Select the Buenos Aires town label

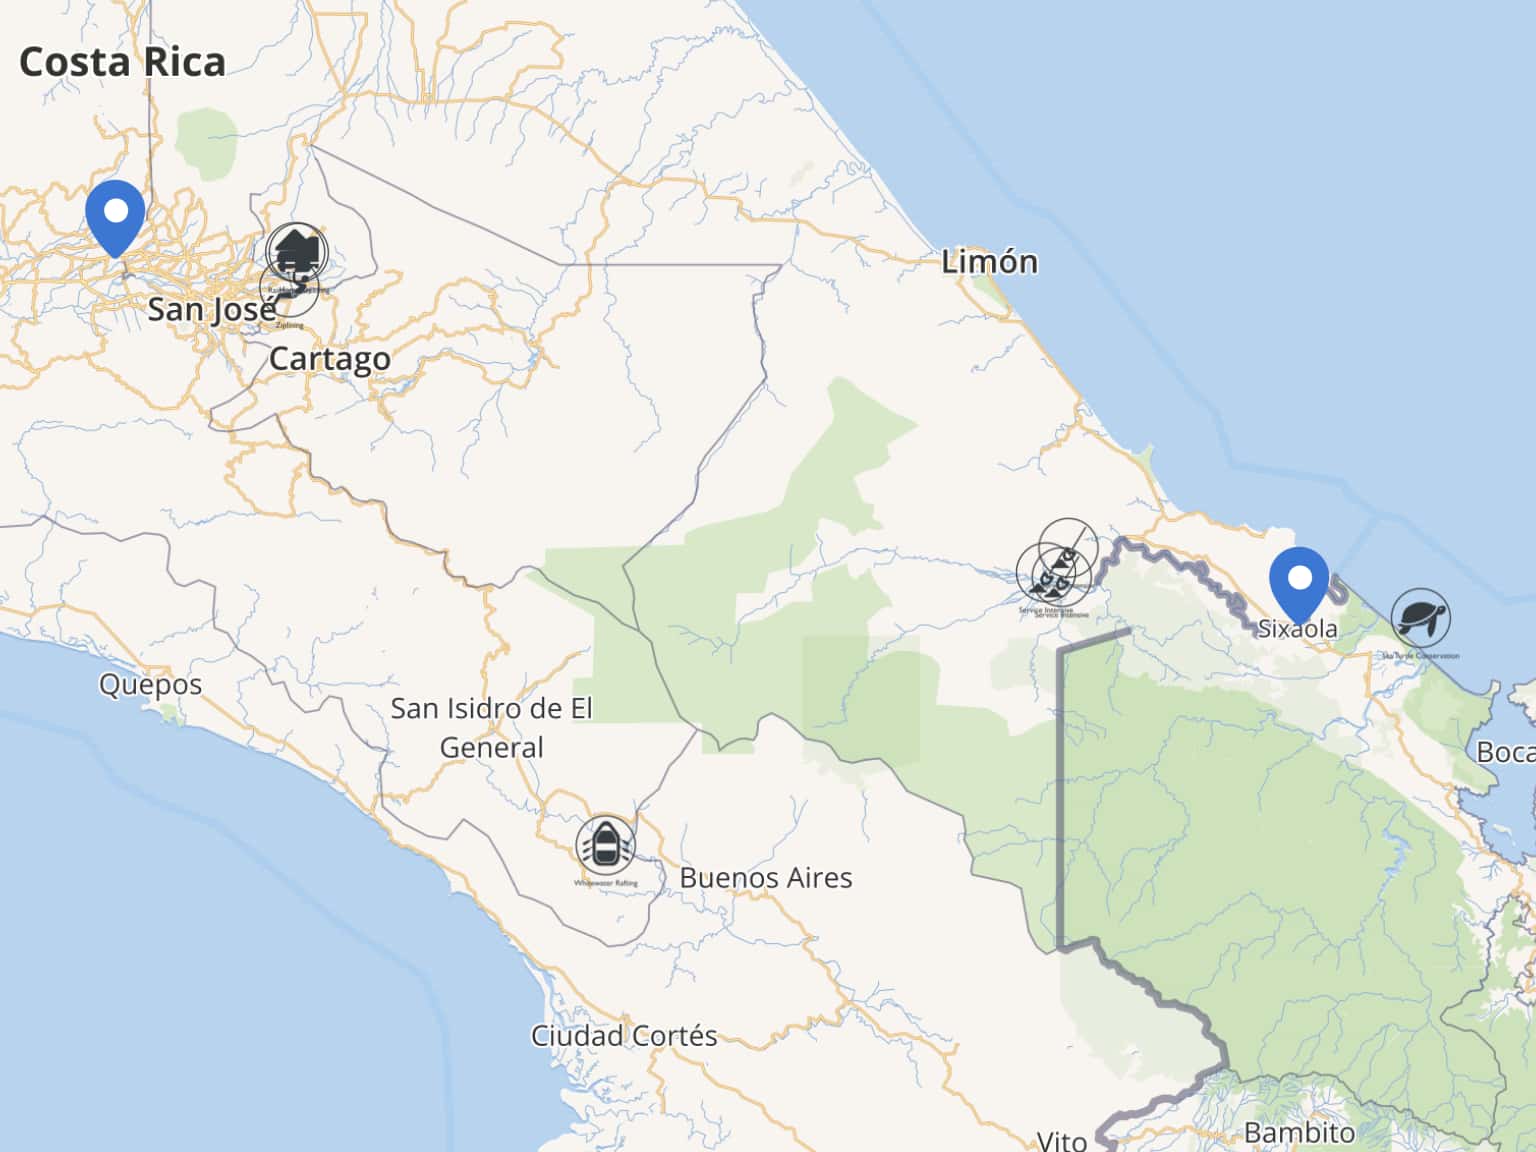pyautogui.click(x=766, y=878)
